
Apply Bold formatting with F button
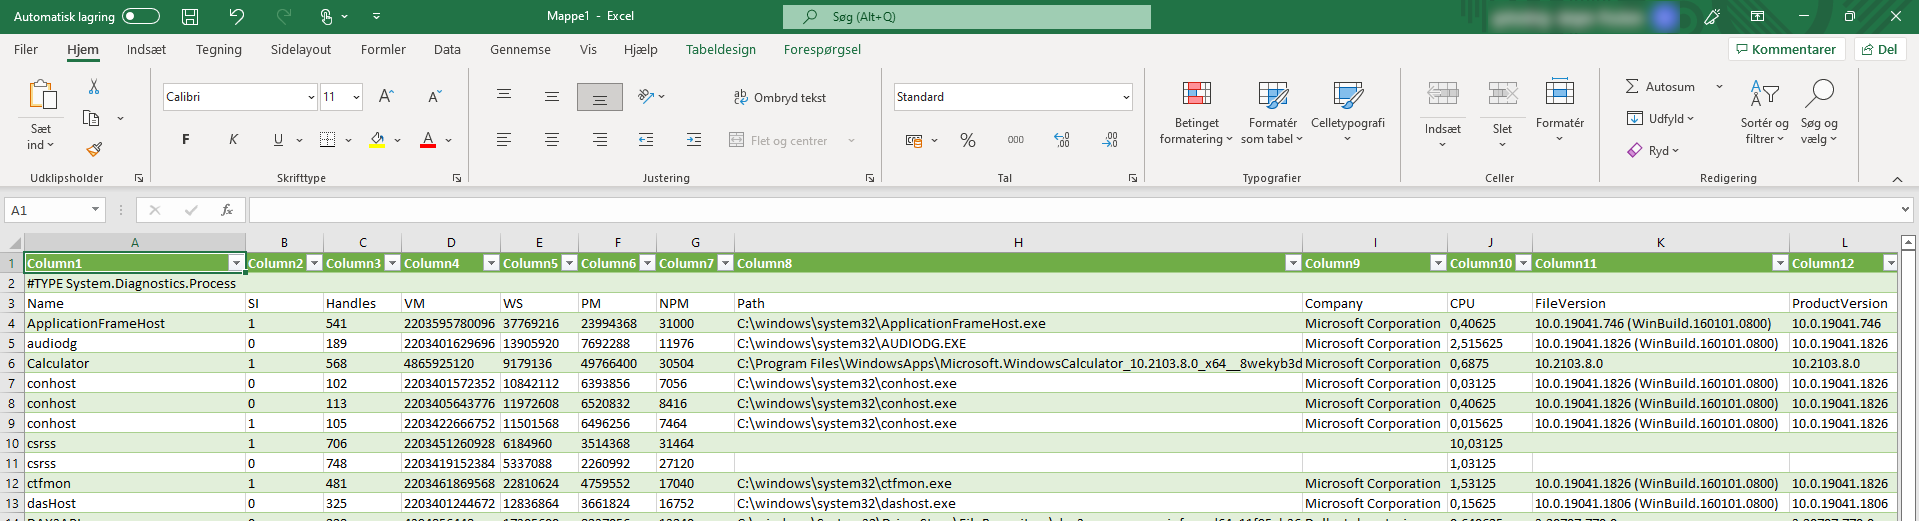coord(185,140)
